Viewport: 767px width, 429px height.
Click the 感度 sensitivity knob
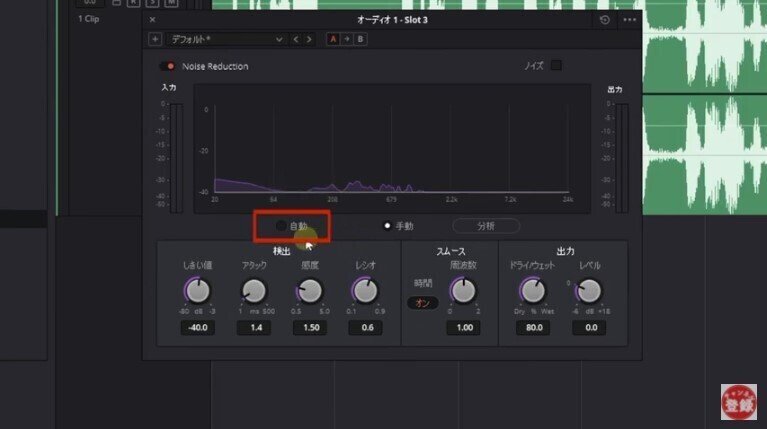(x=310, y=291)
